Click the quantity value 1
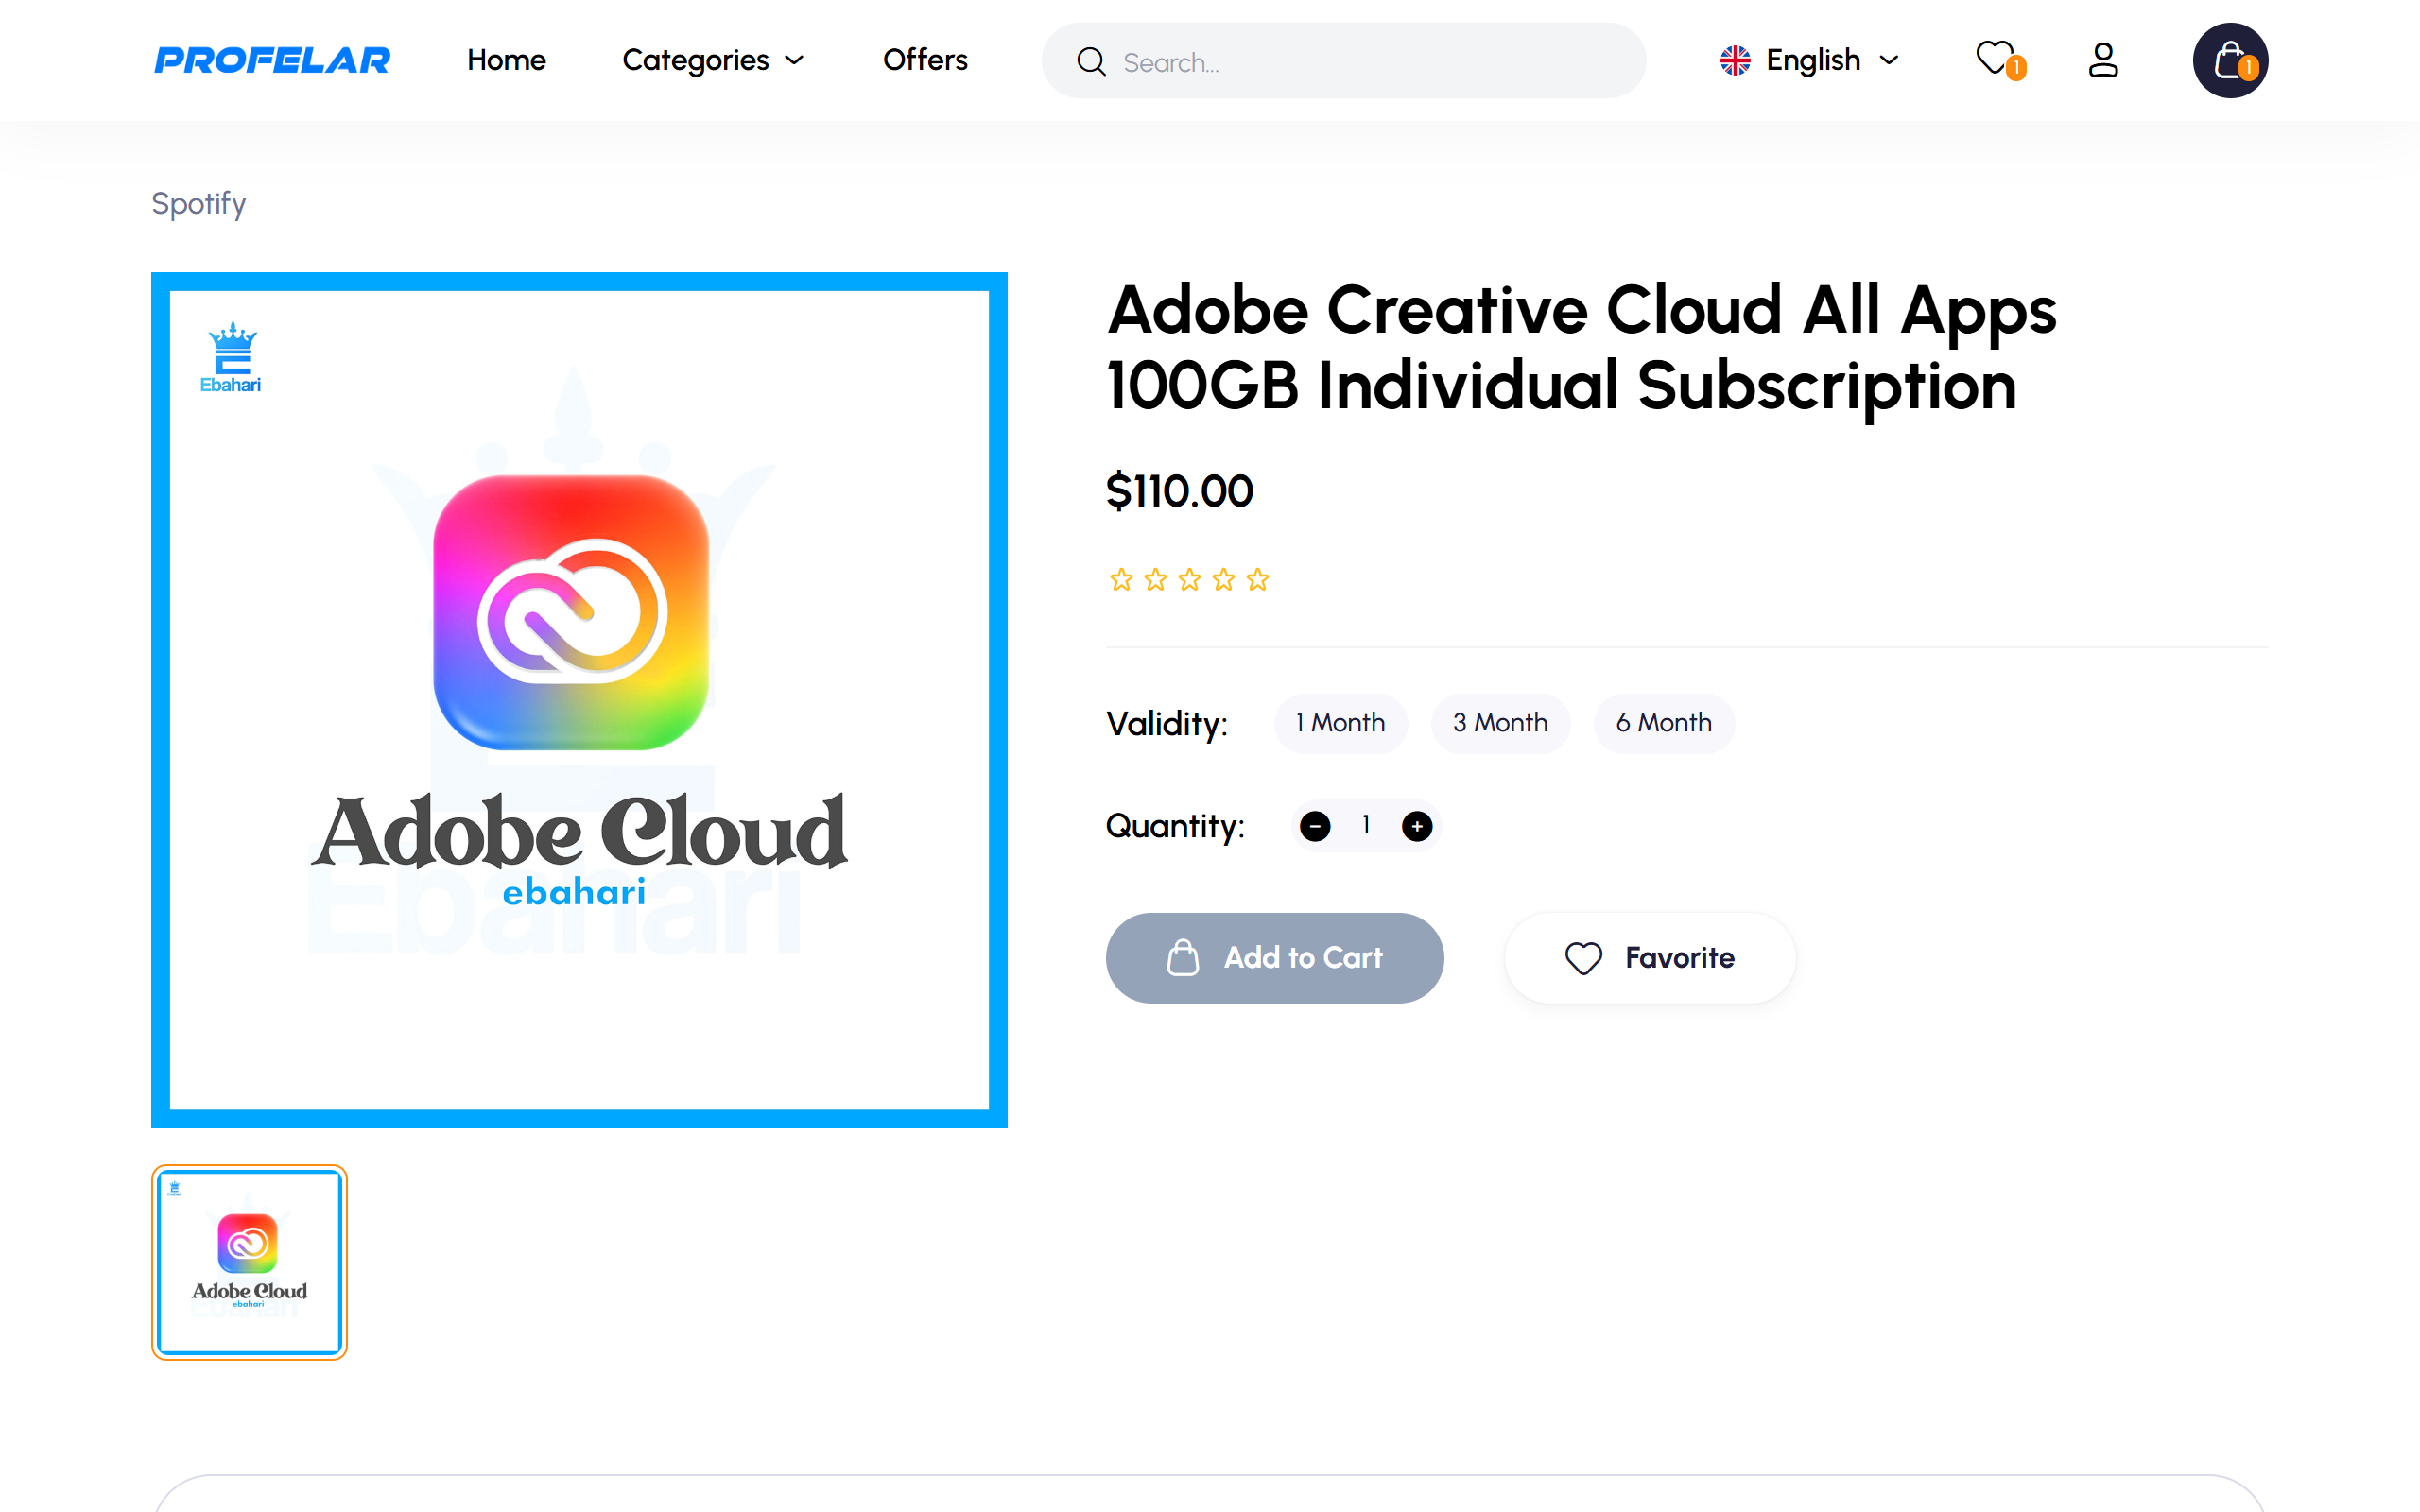Viewport: 2420px width, 1512px height. [x=1366, y=825]
